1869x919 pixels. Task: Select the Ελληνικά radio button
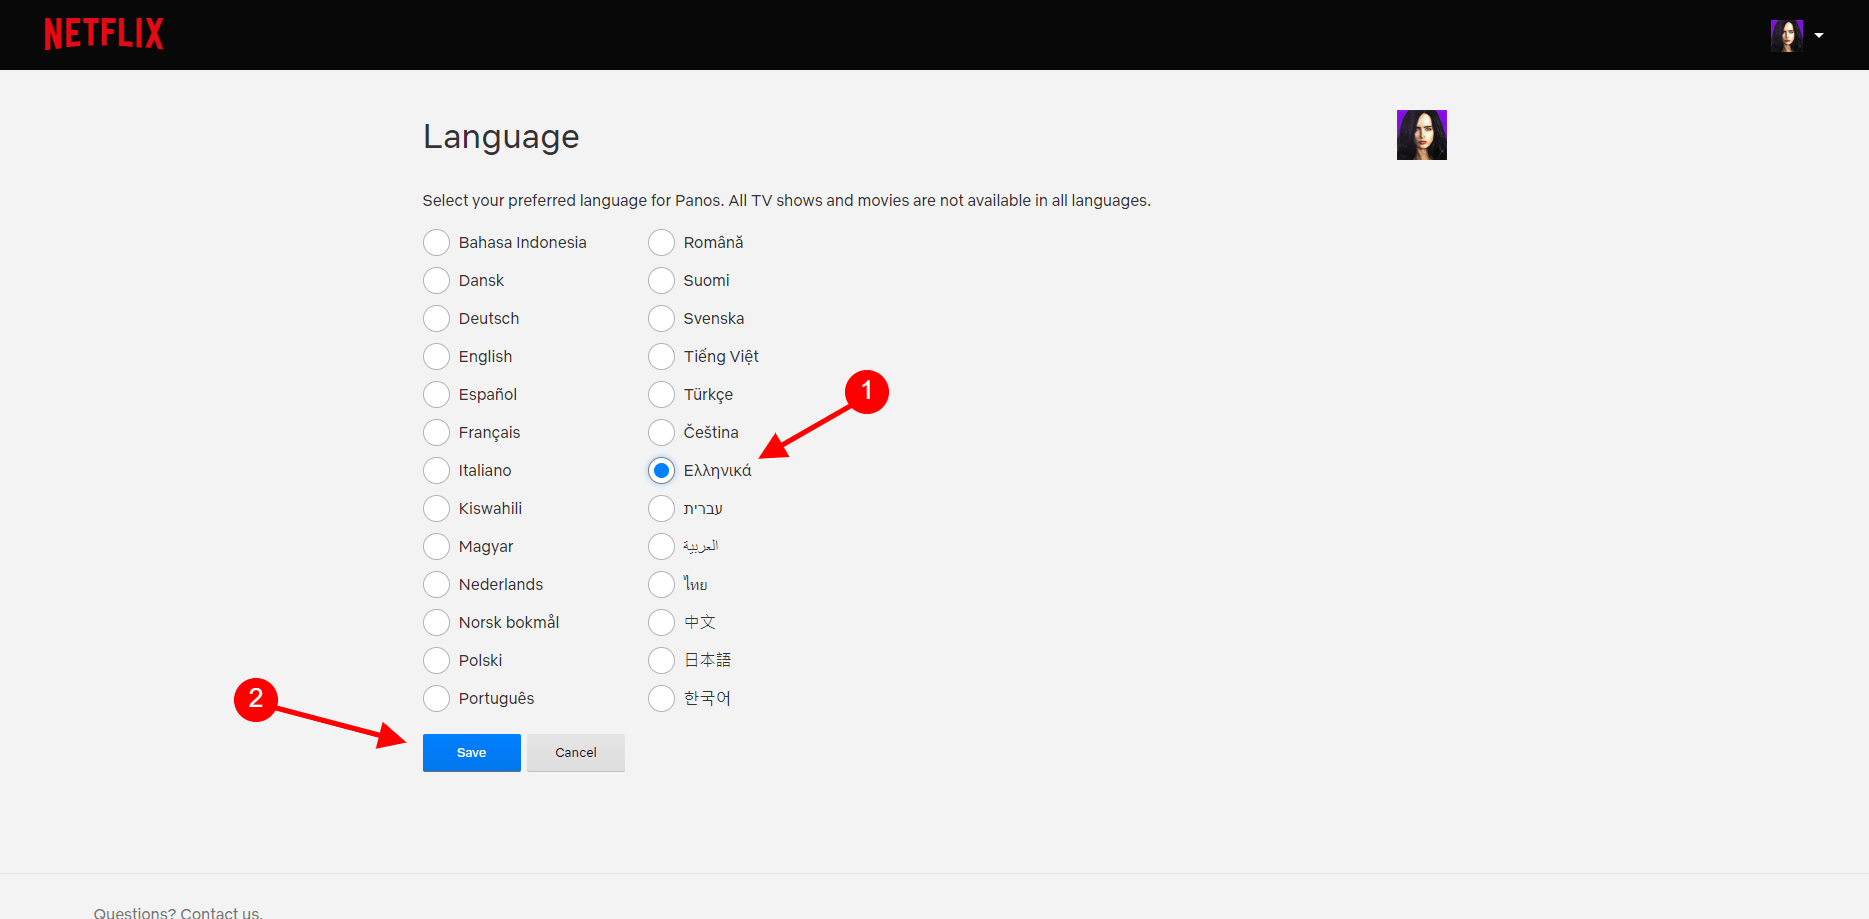(x=661, y=471)
